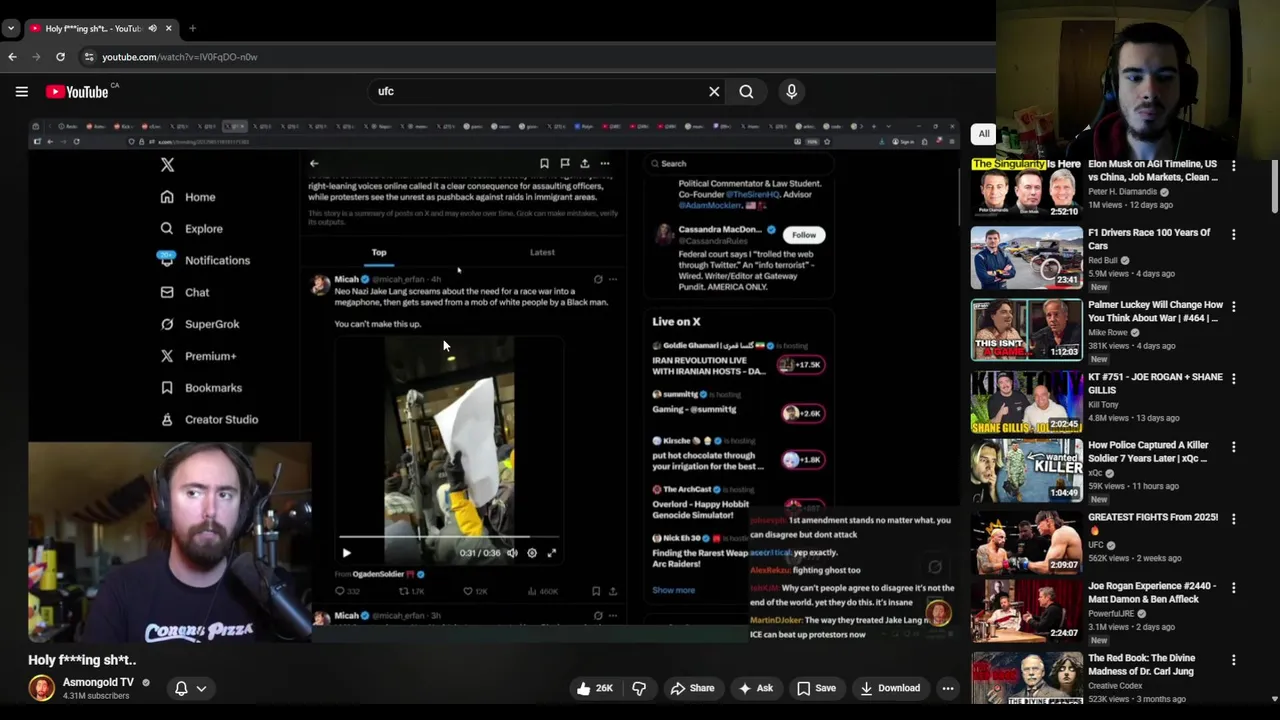Screen dimensions: 1280x720
Task: Open Home in X sidebar
Action: 188,197
